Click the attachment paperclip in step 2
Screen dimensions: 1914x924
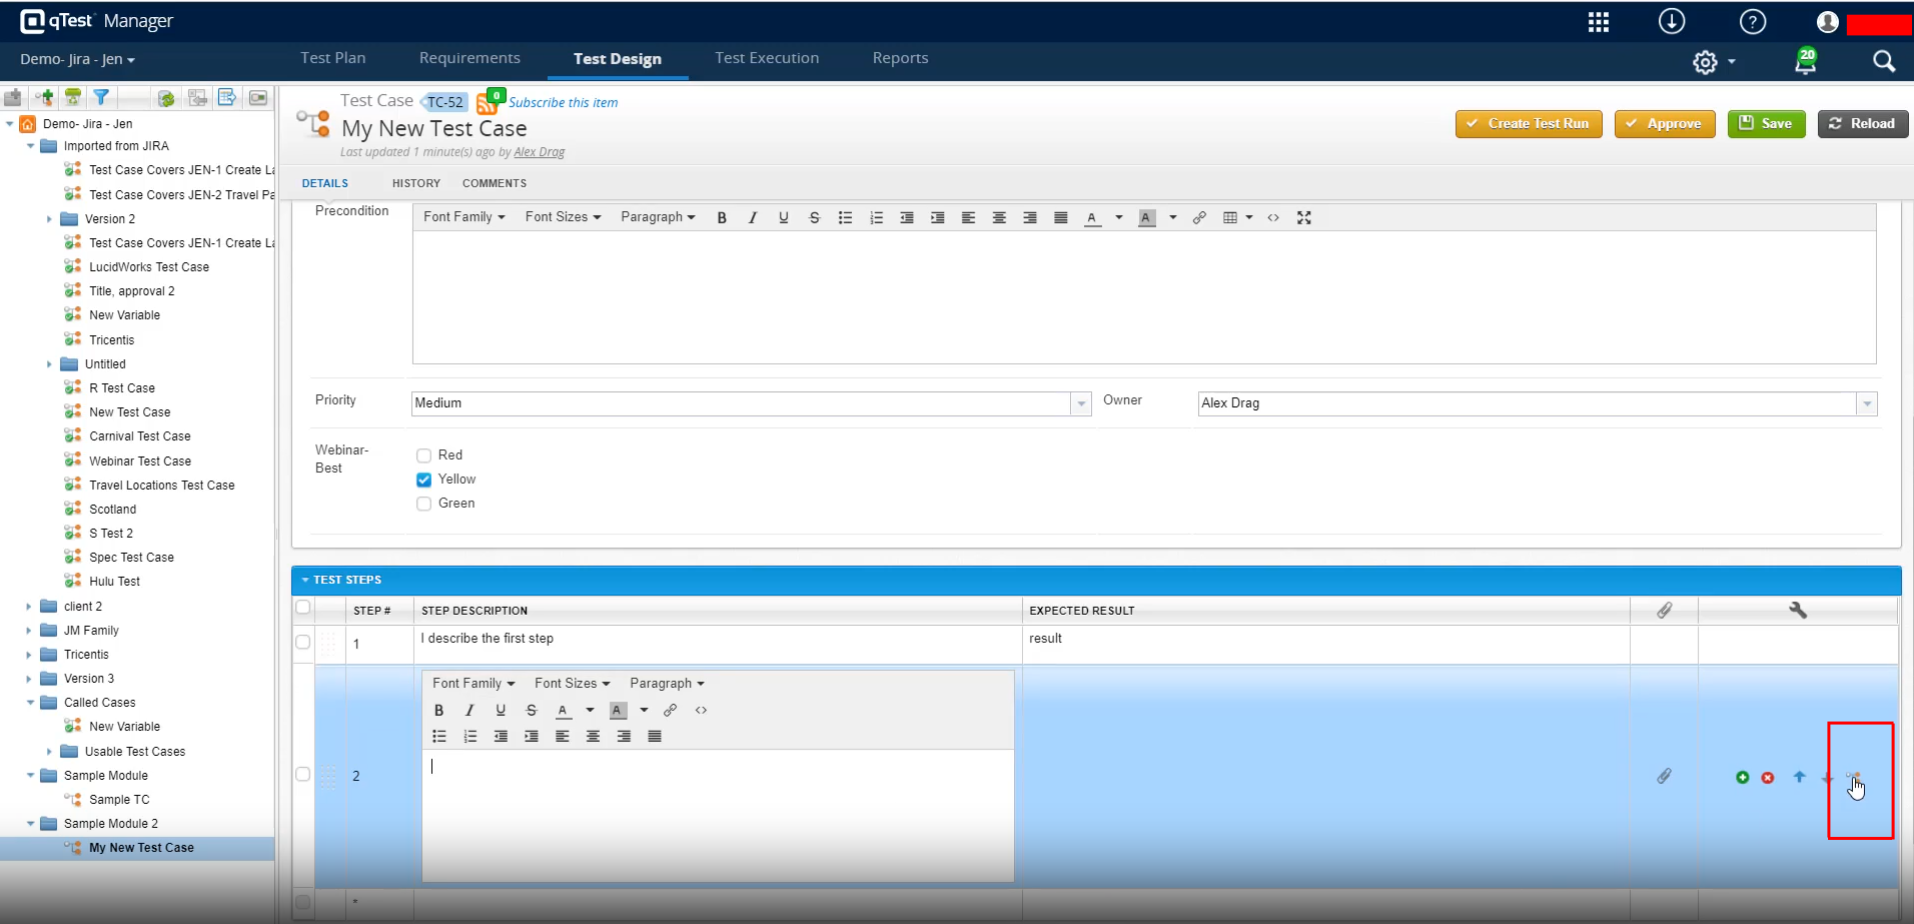coord(1664,776)
